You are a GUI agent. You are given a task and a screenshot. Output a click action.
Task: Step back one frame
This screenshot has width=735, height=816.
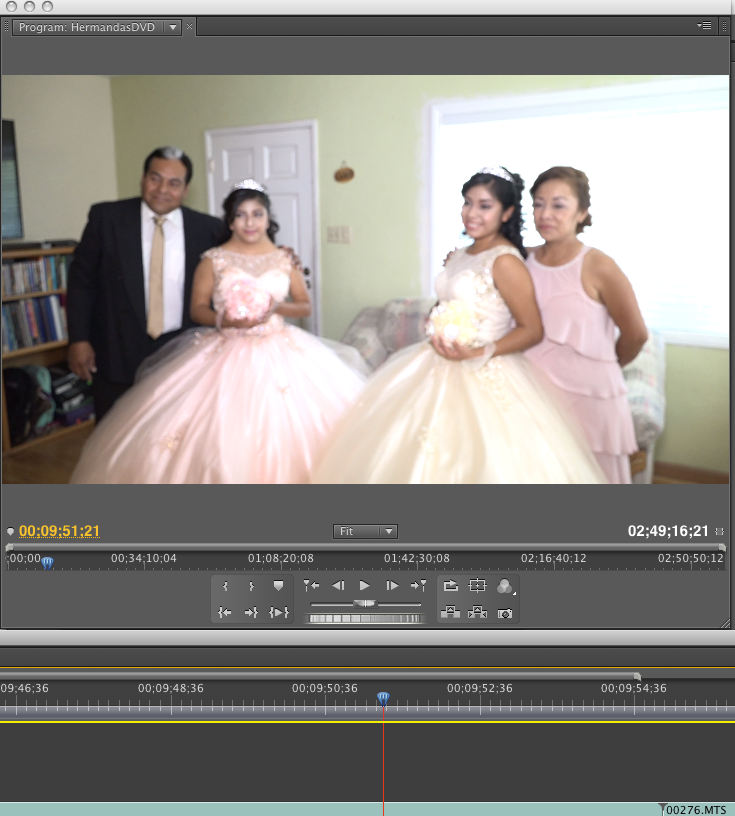tap(338, 585)
